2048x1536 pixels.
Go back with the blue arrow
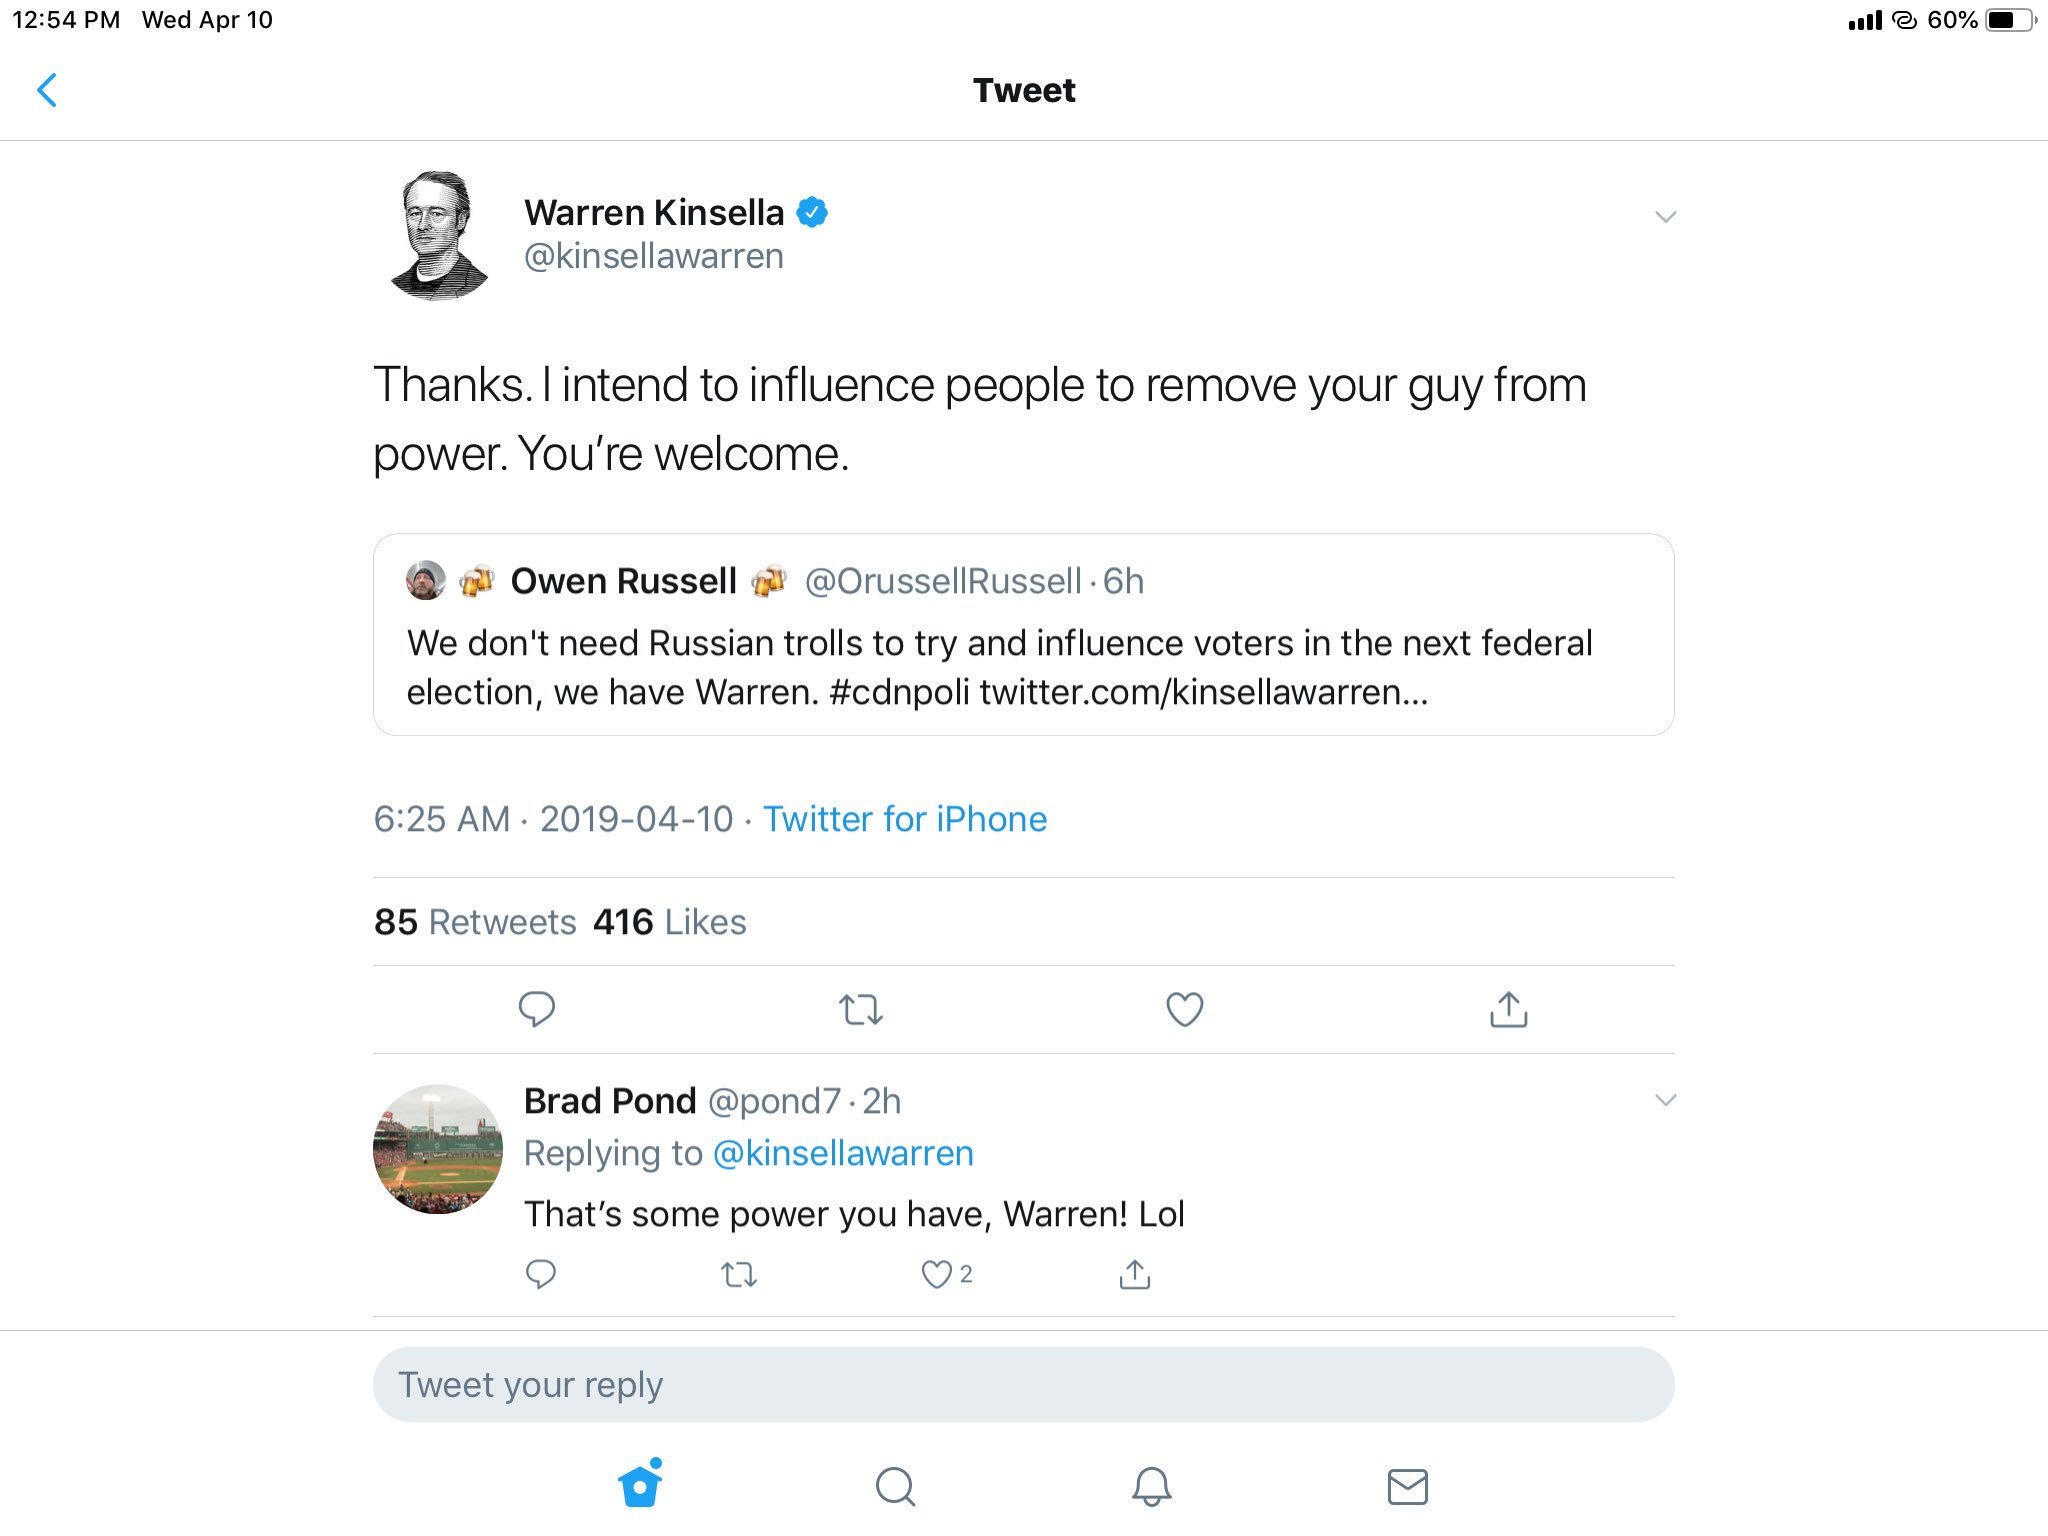(x=47, y=90)
